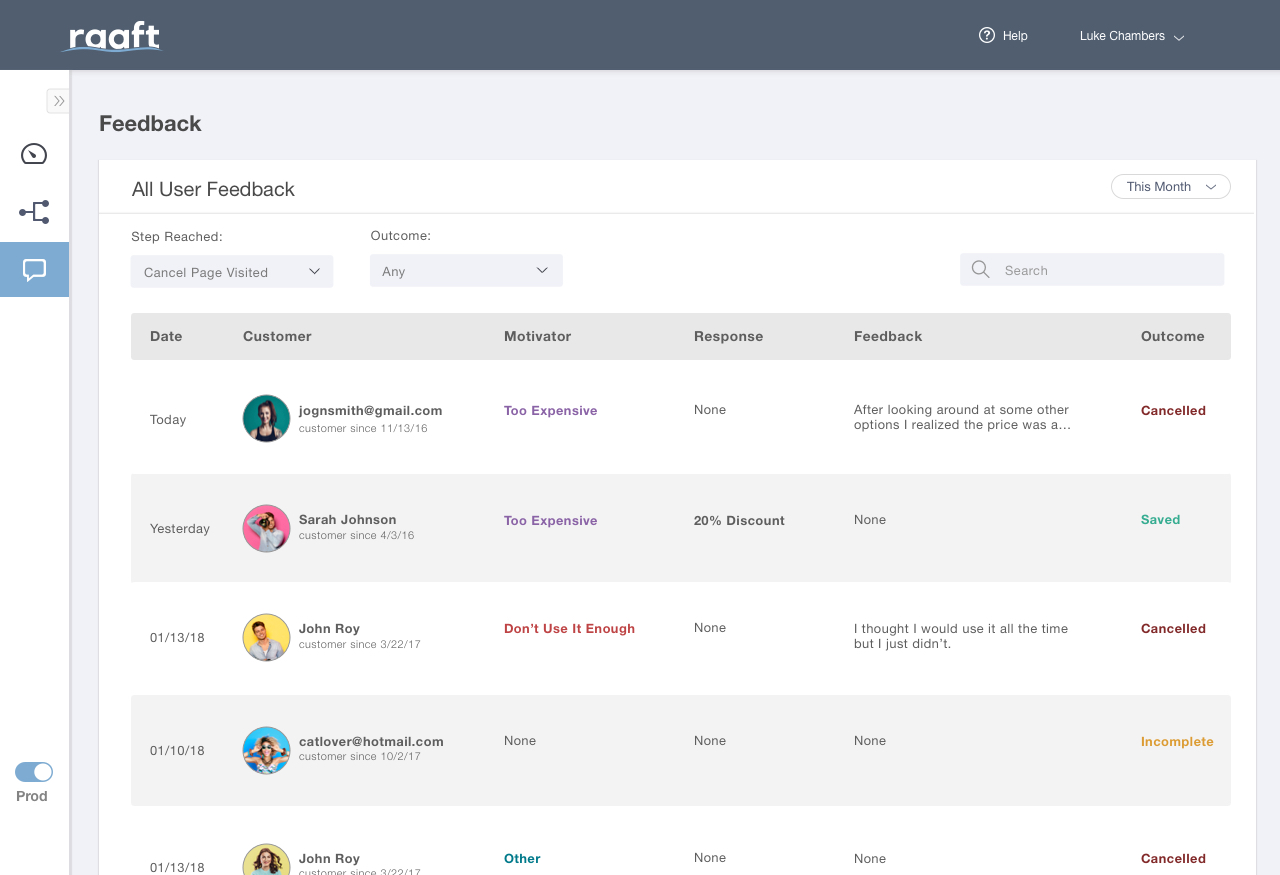The height and width of the screenshot is (875, 1280).
Task: Select the feedback chat bubble sidebar icon
Action: 34,270
